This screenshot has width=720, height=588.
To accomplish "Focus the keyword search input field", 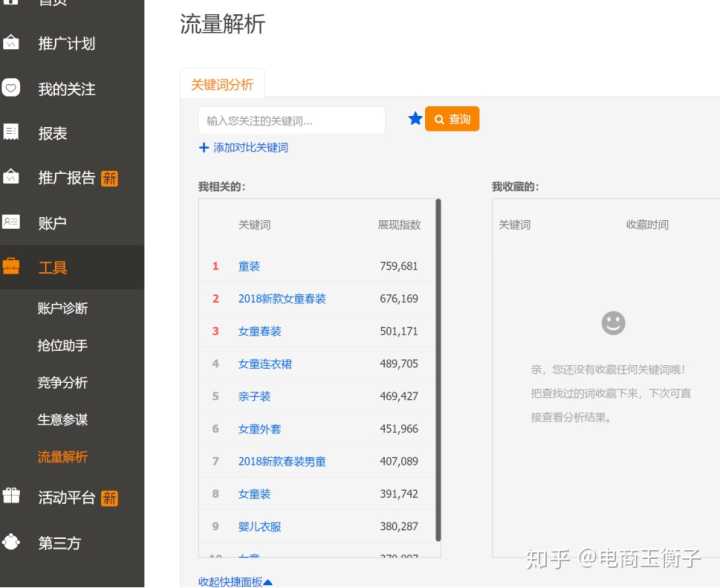I will coord(292,120).
